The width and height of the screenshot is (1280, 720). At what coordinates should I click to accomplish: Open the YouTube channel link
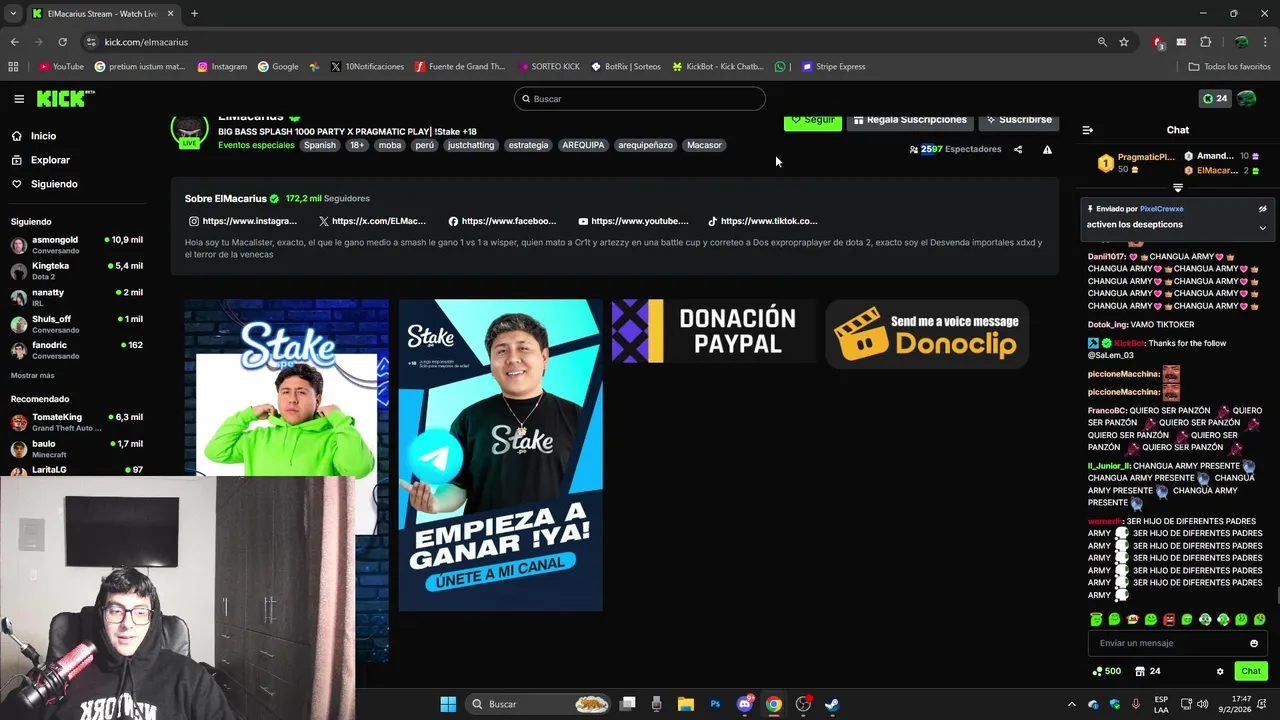[632, 221]
